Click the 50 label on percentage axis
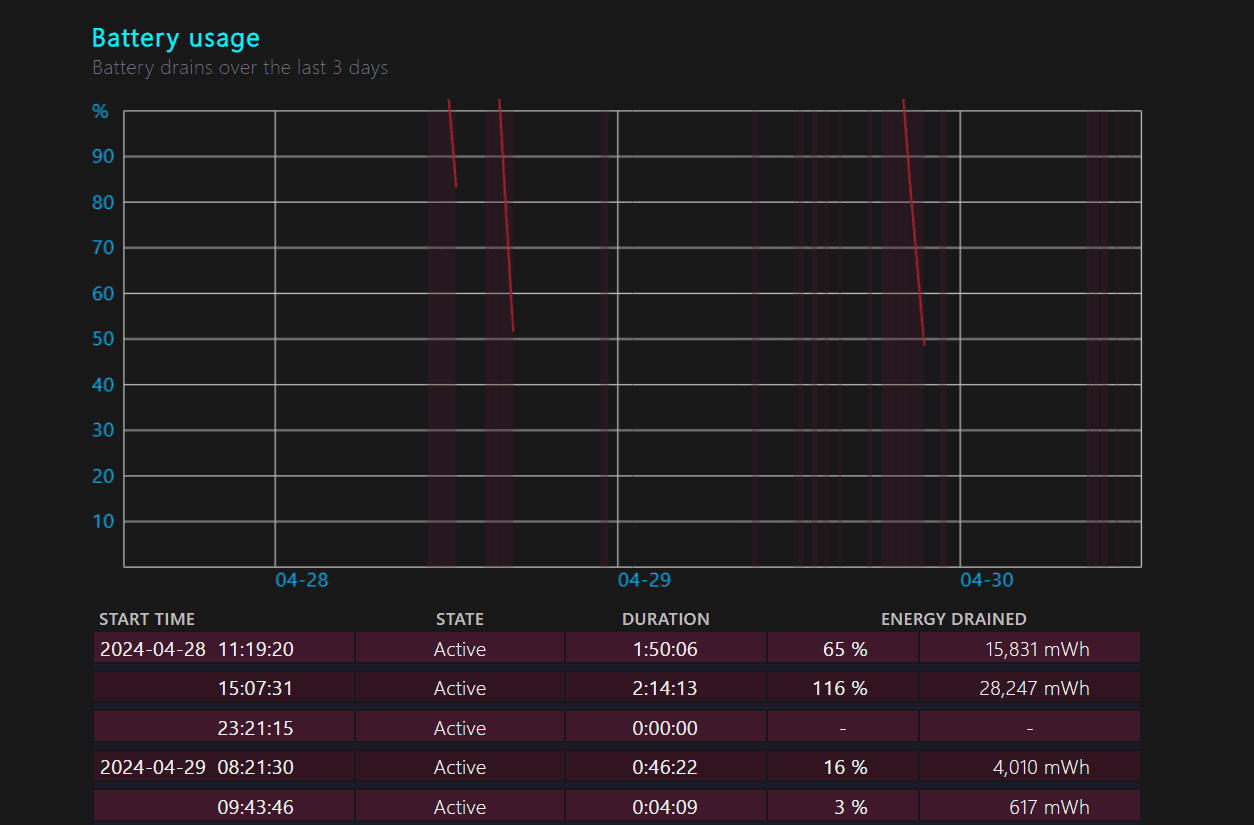1254x825 pixels. click(103, 339)
